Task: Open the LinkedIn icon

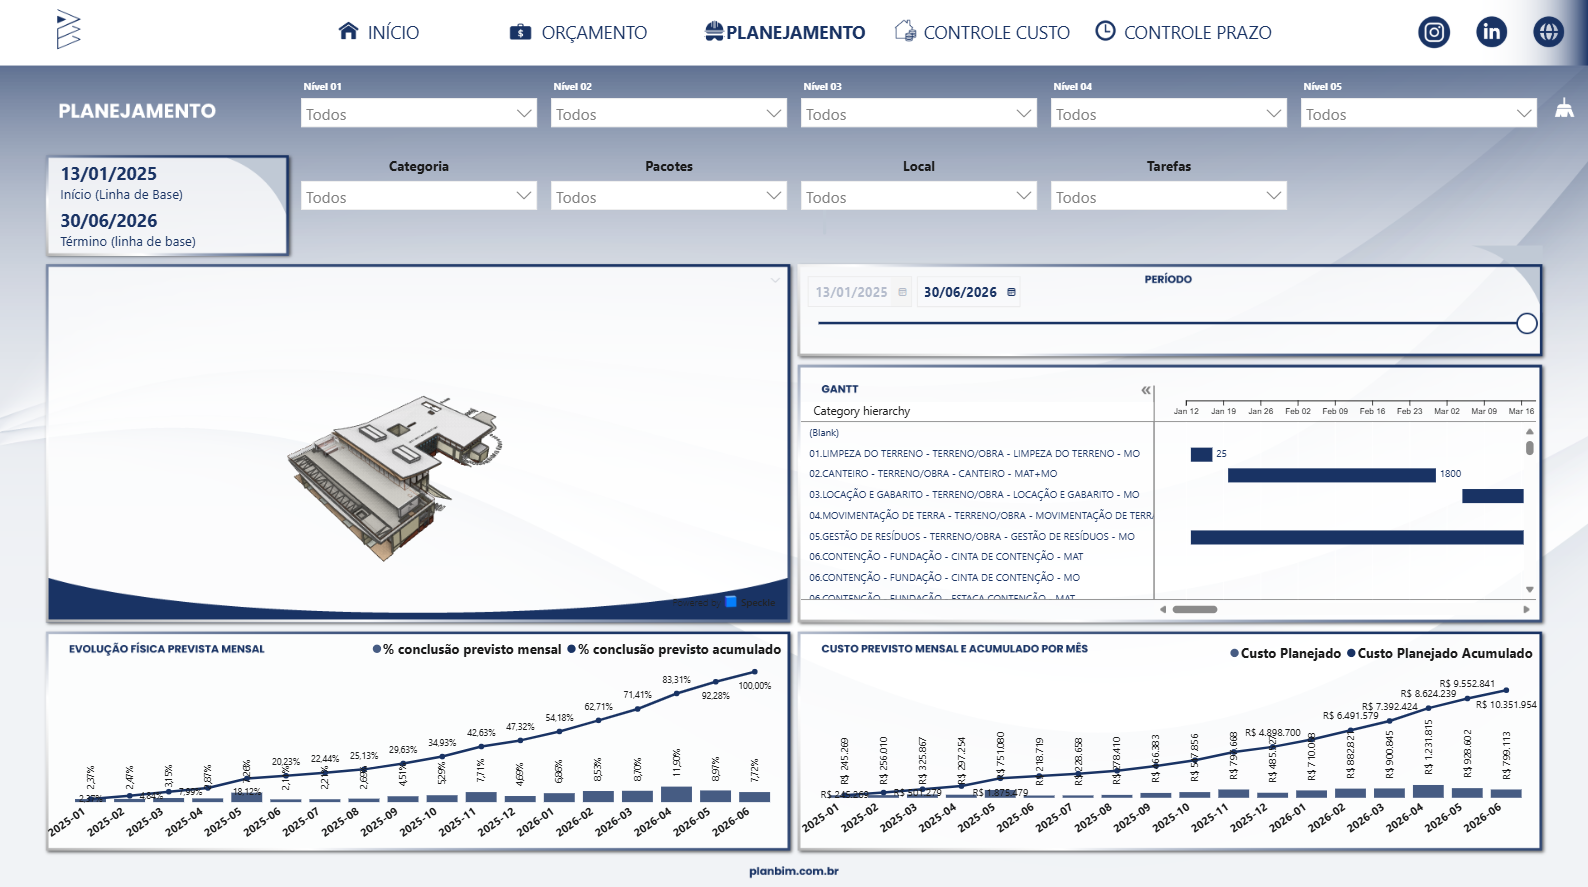Action: tap(1491, 32)
